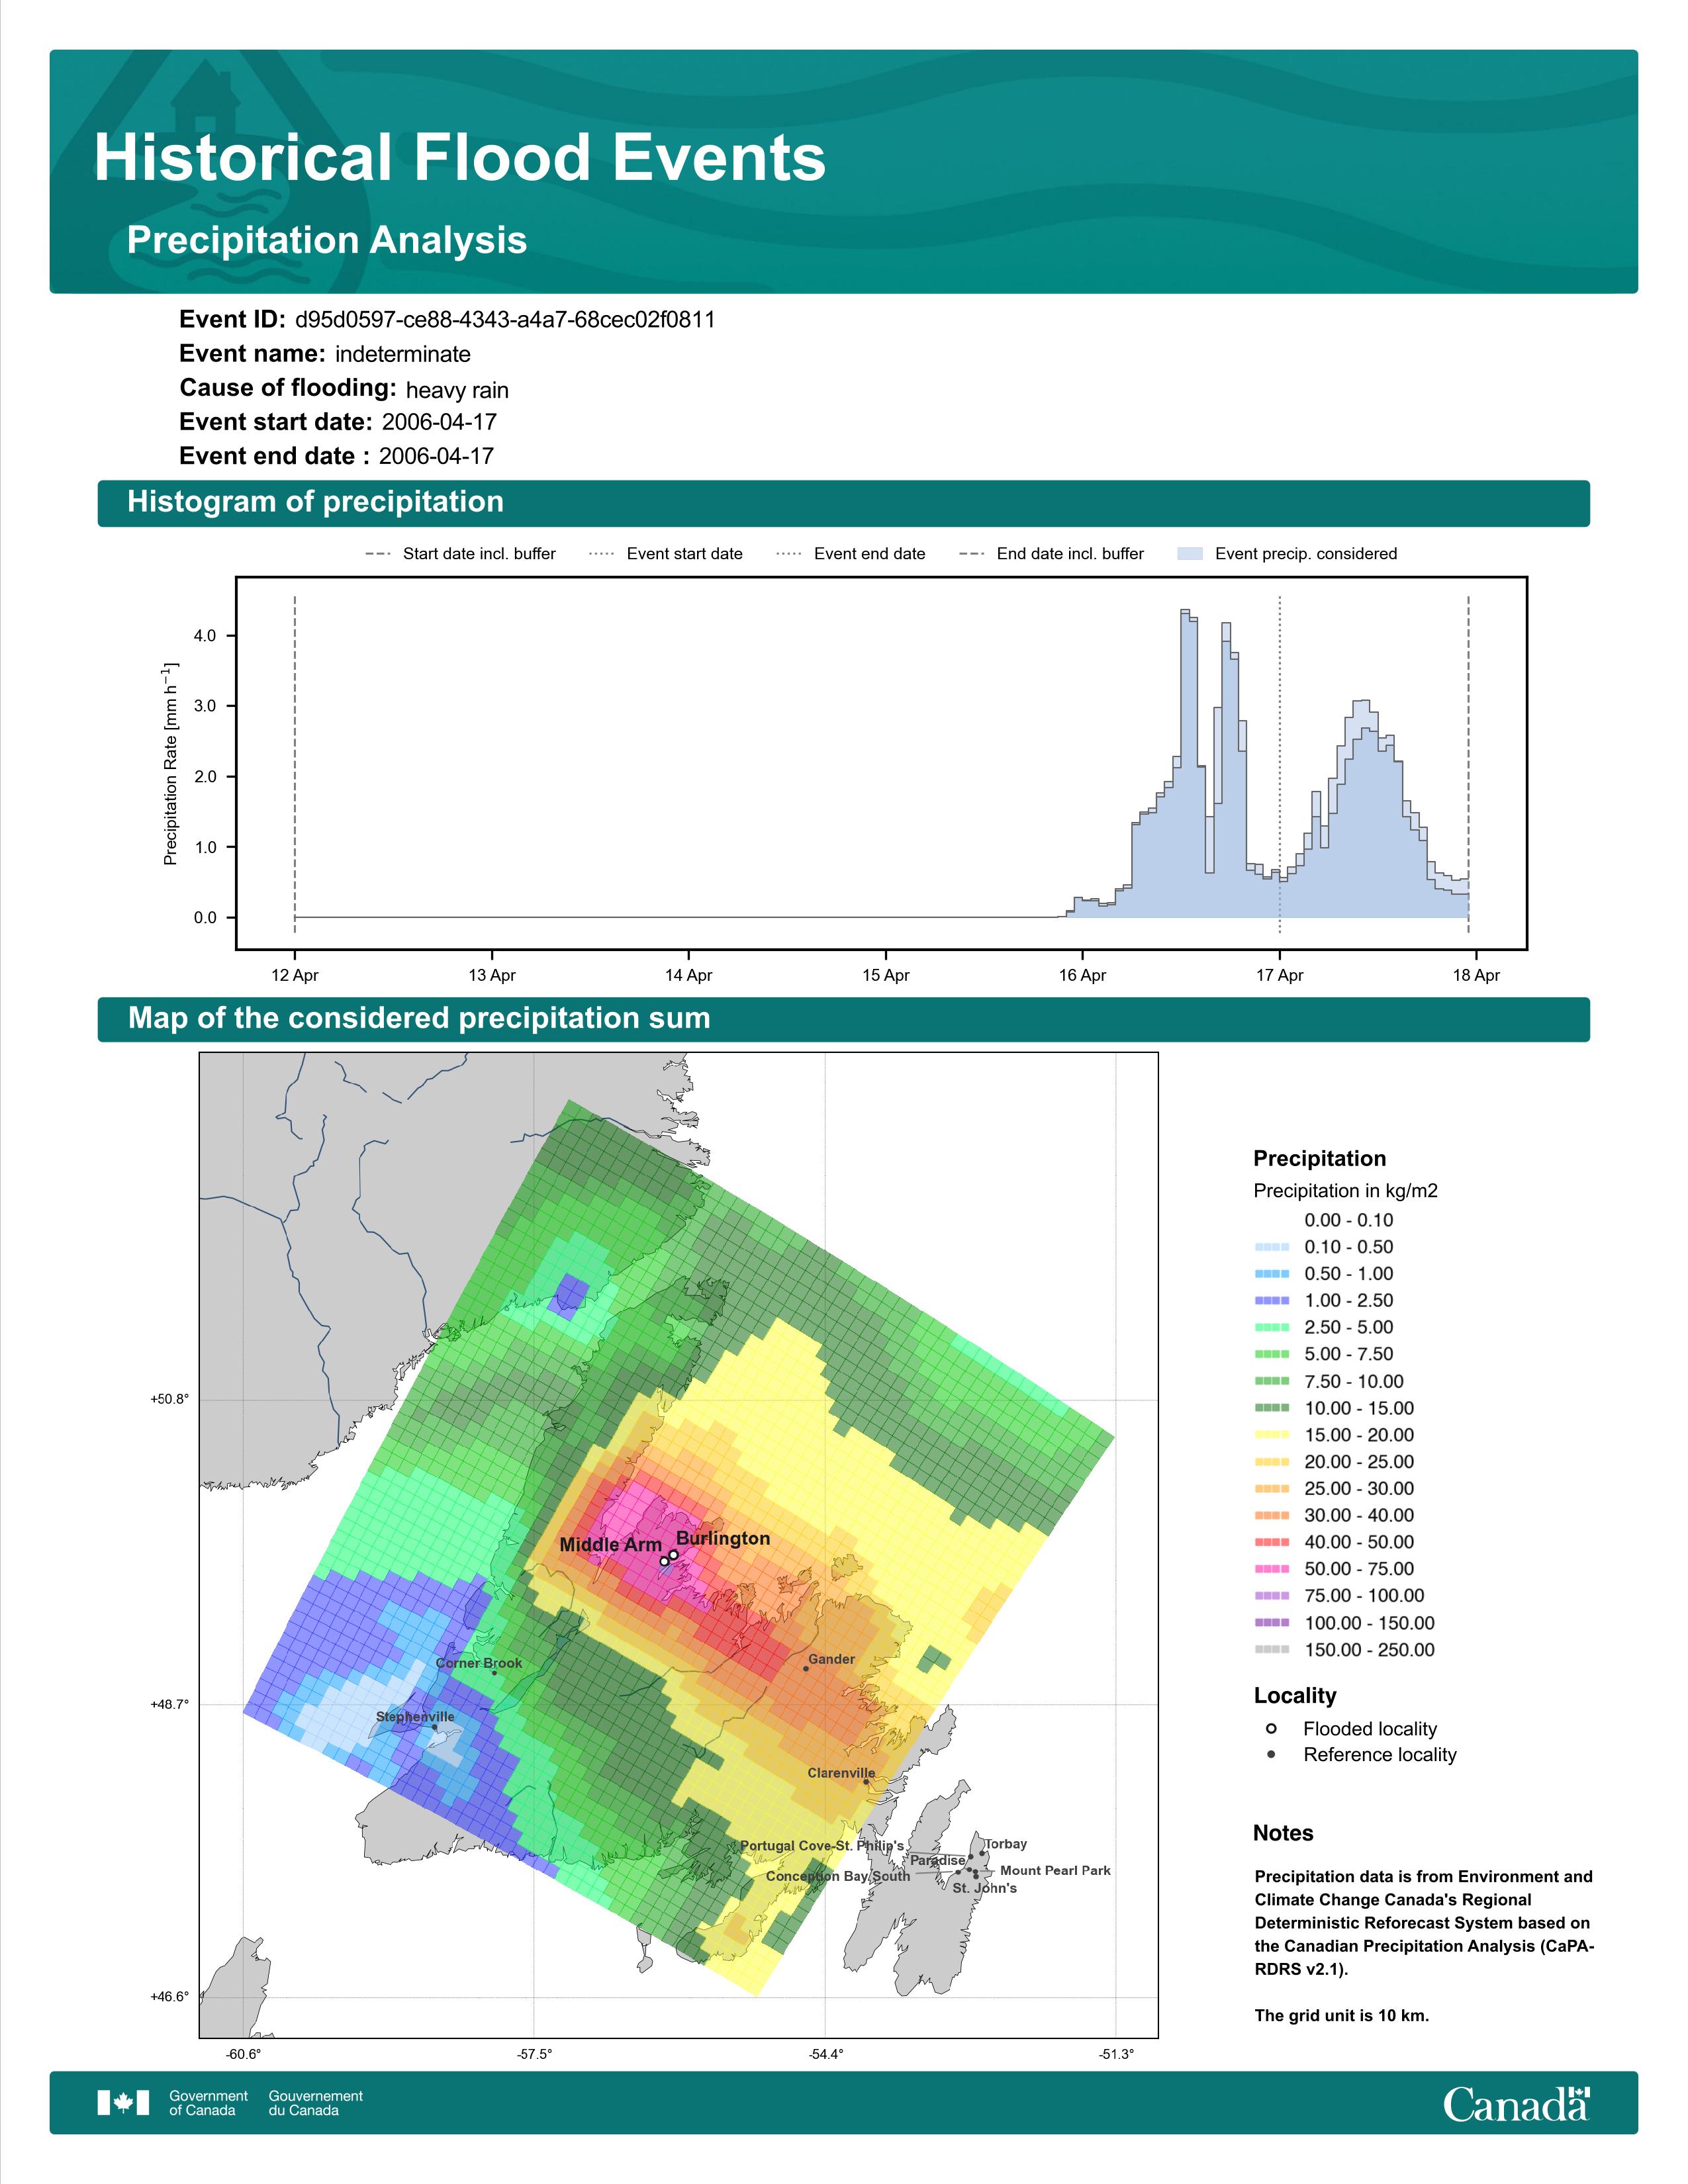Click the '17 Apr' axis label
The height and width of the screenshot is (2184, 1688).
pyautogui.click(x=1280, y=975)
